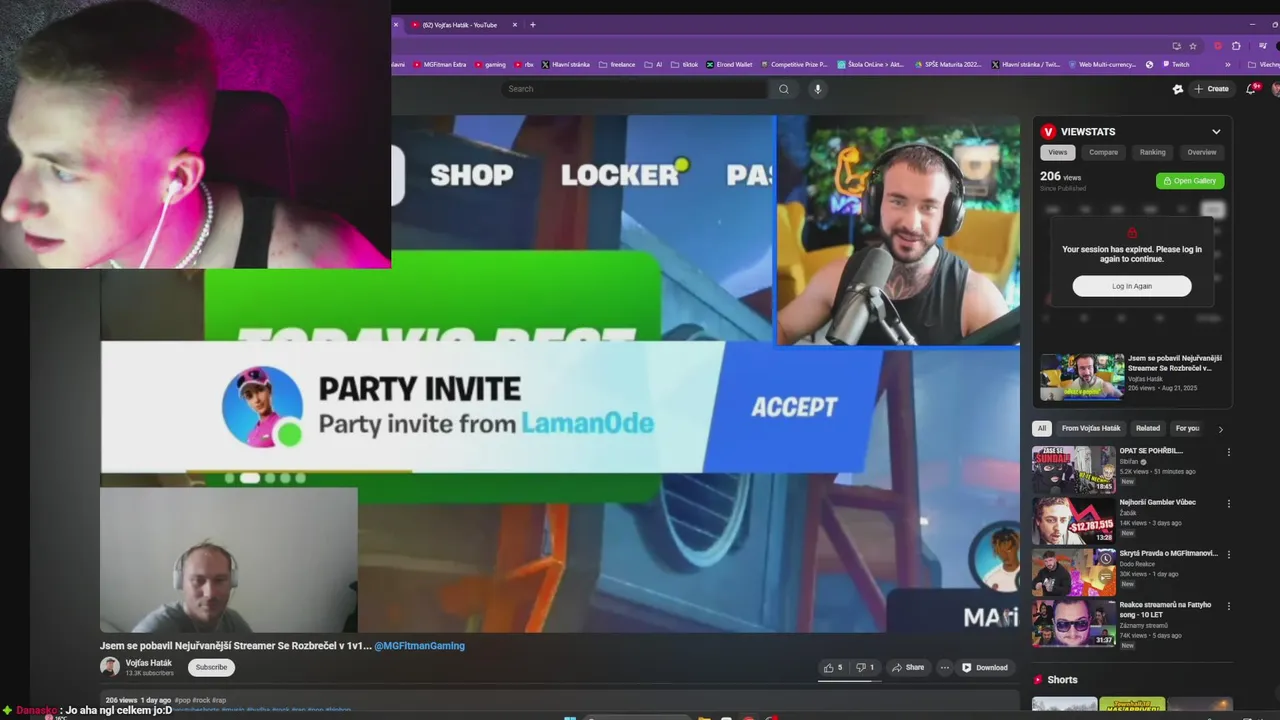The width and height of the screenshot is (1280, 720).
Task: Open OPAT SE POHŘBIL video thumbnail
Action: (x=1074, y=470)
